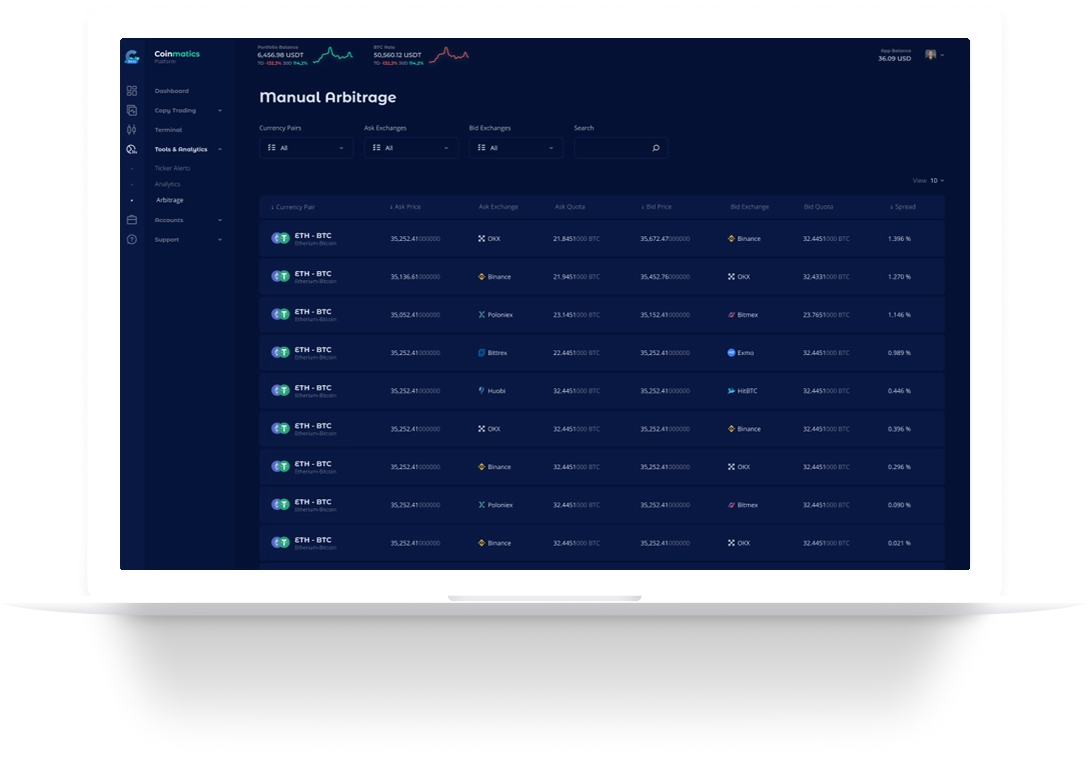The width and height of the screenshot is (1088, 768).
Task: Select Arbitrage submenu item
Action: (x=170, y=200)
